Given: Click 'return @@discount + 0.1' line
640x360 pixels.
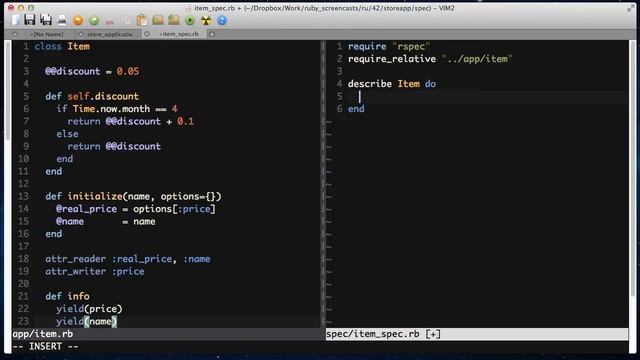Looking at the screenshot, I should [131, 121].
